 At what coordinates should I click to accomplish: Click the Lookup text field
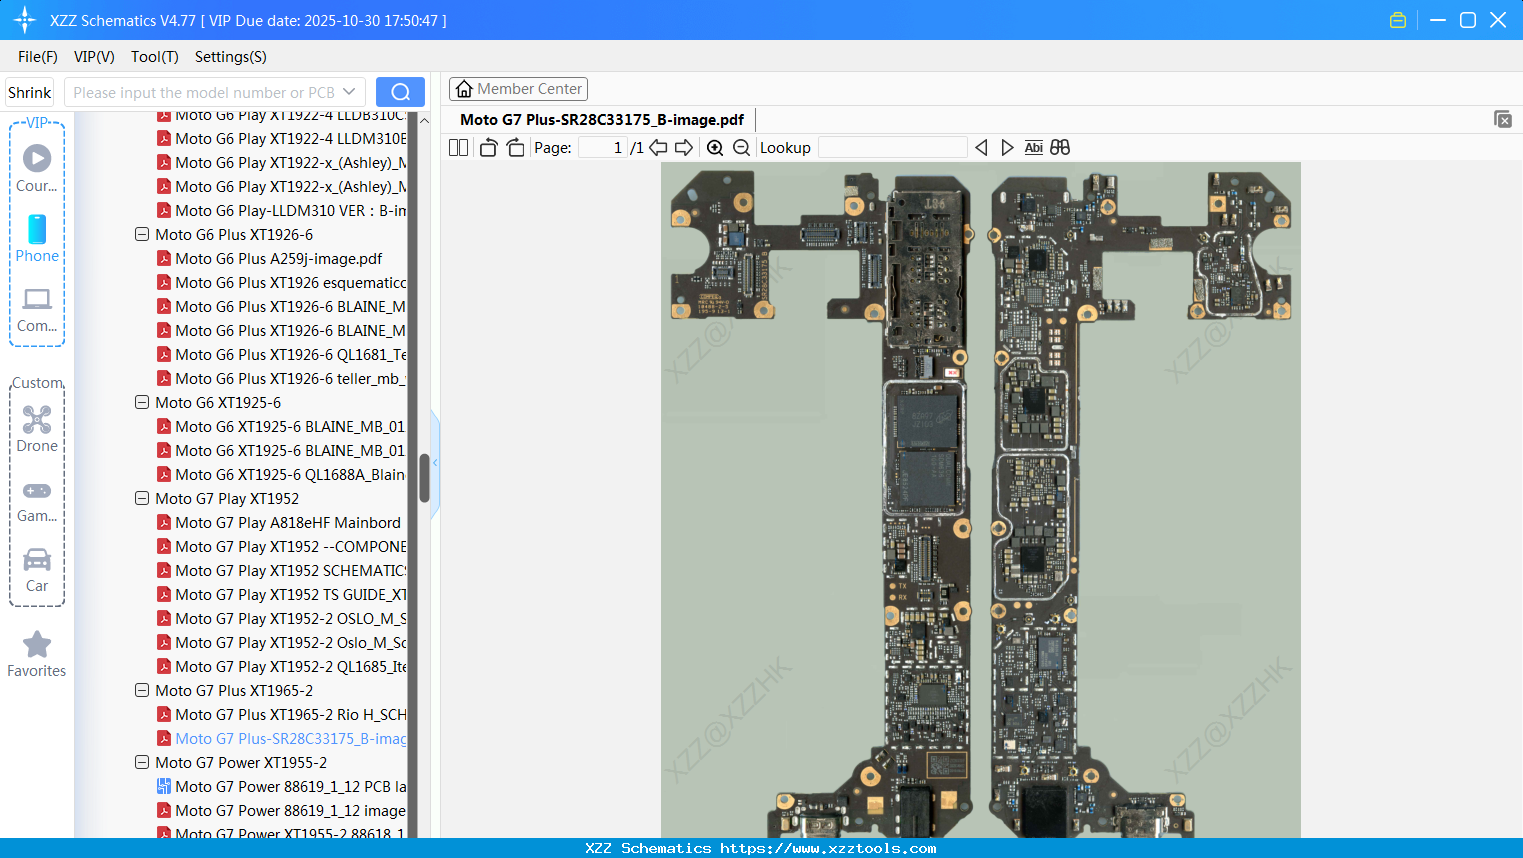(x=892, y=148)
